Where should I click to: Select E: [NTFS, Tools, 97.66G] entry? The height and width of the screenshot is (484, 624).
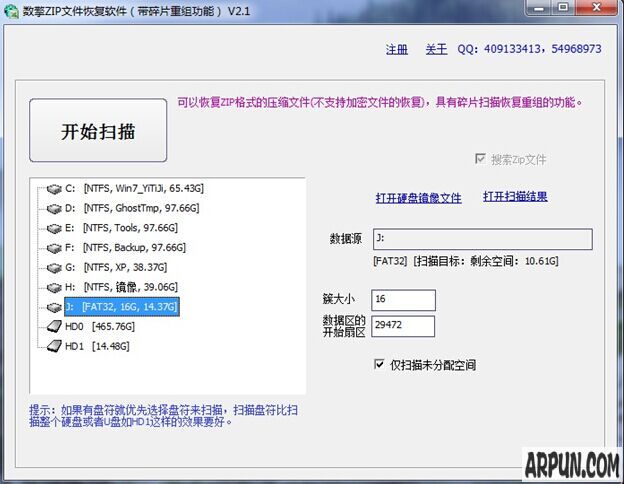[x=121, y=228]
